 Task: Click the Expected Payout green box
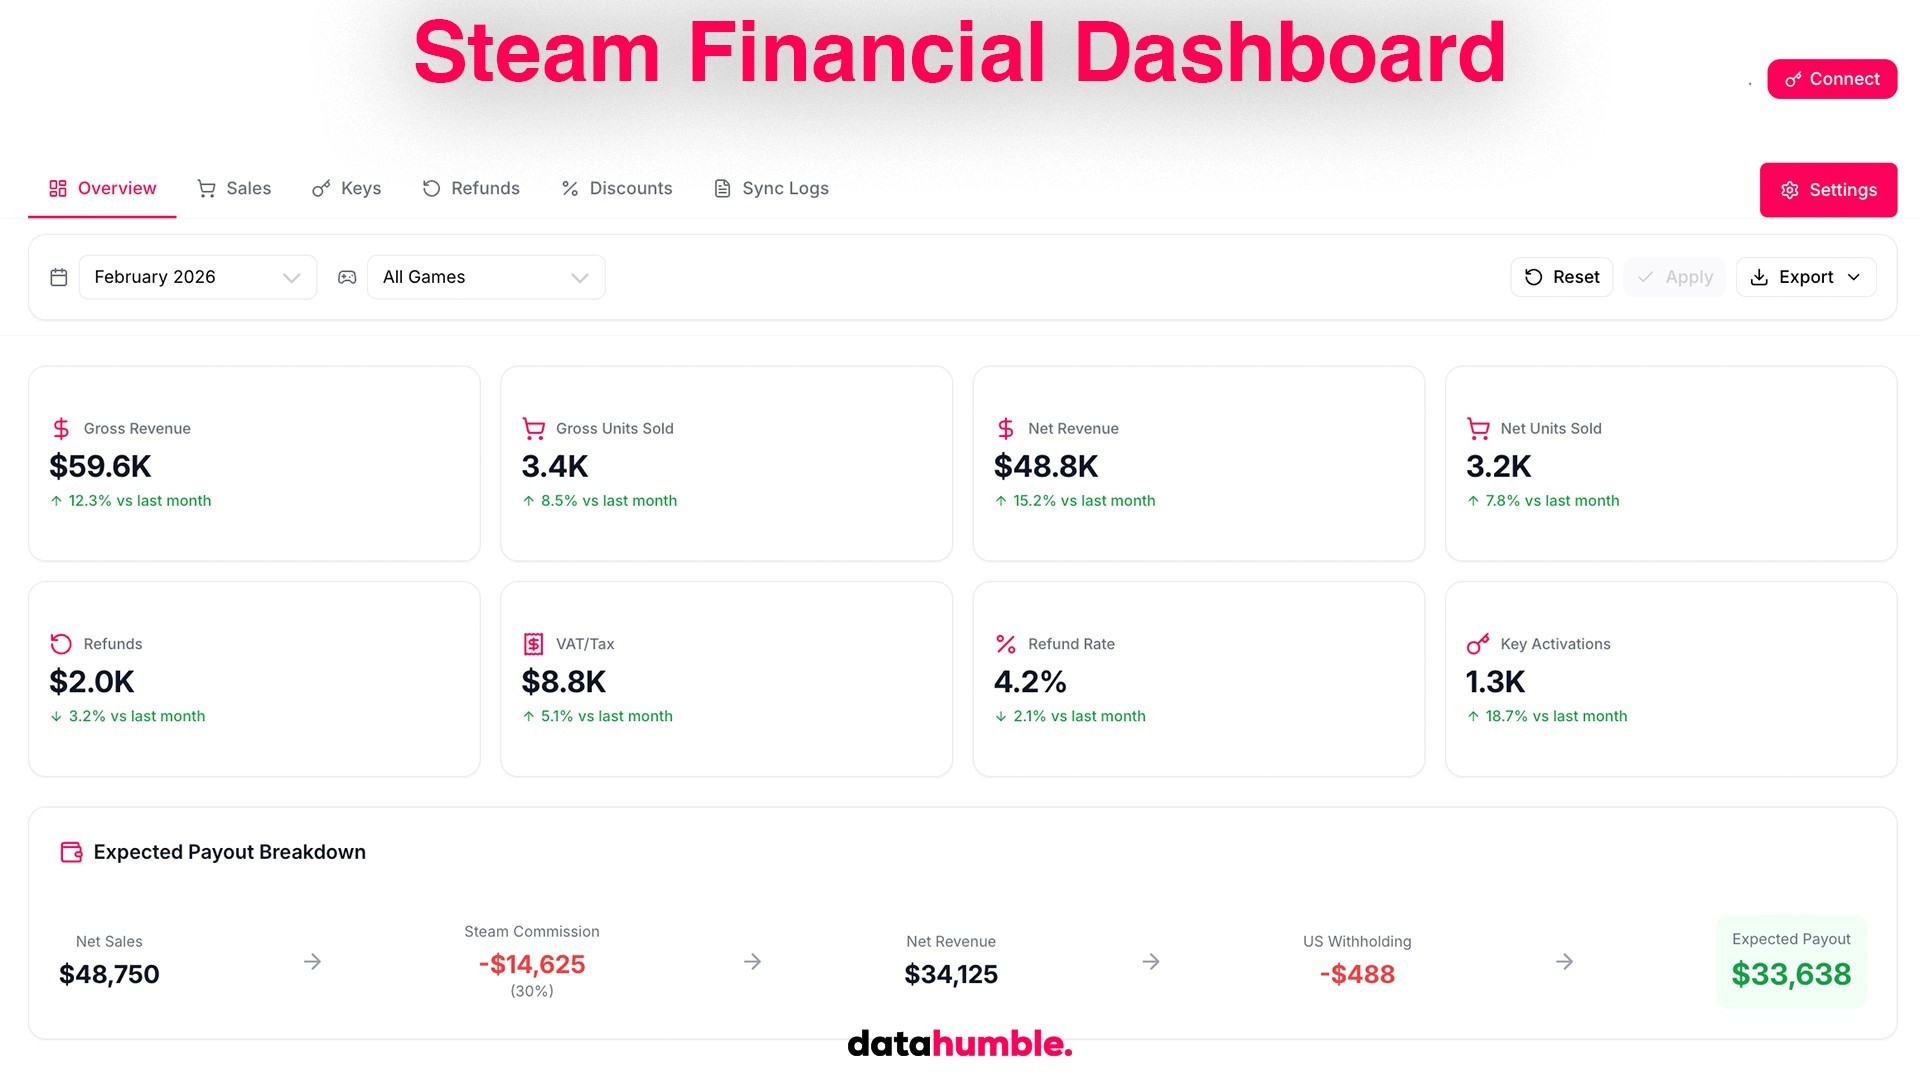tap(1790, 961)
